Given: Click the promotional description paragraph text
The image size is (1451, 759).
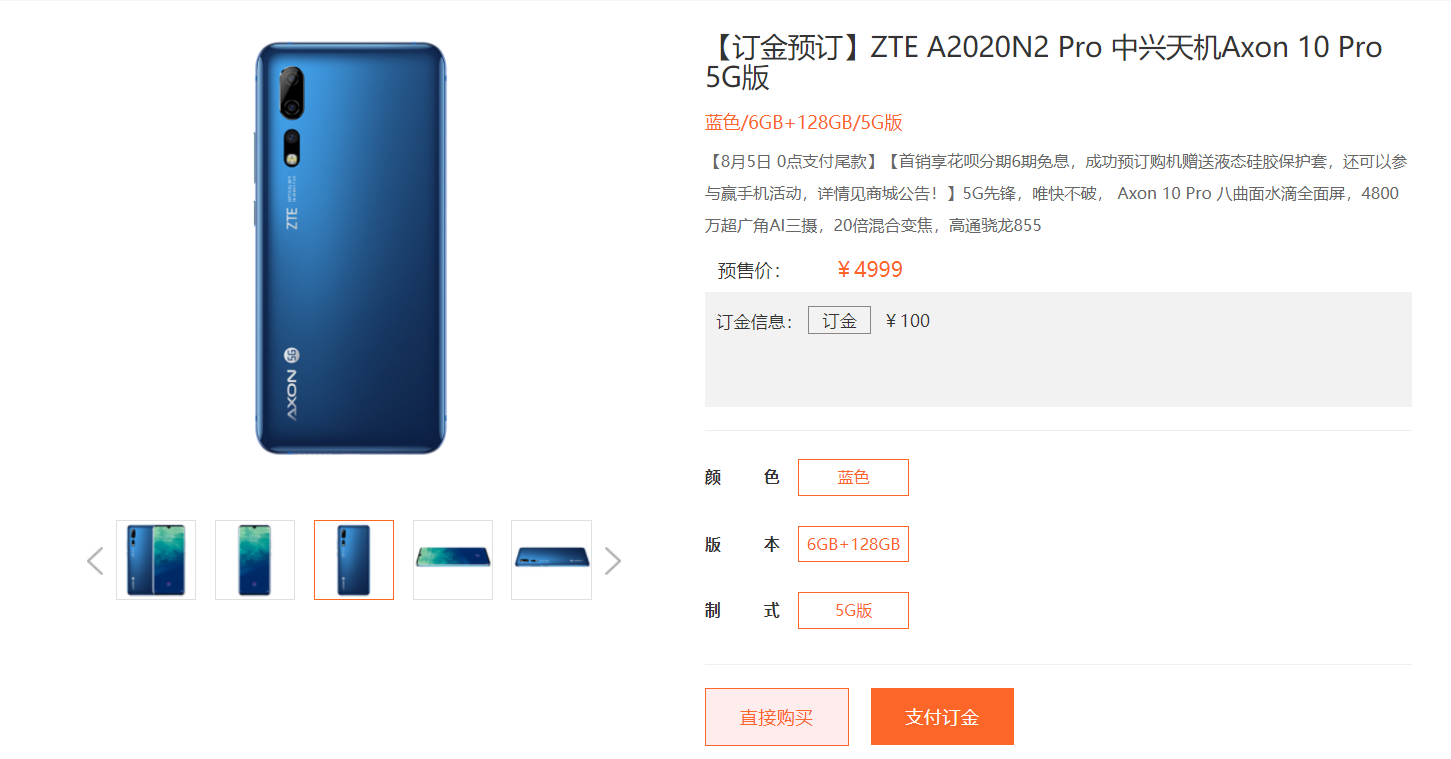Looking at the screenshot, I should coord(1052,193).
